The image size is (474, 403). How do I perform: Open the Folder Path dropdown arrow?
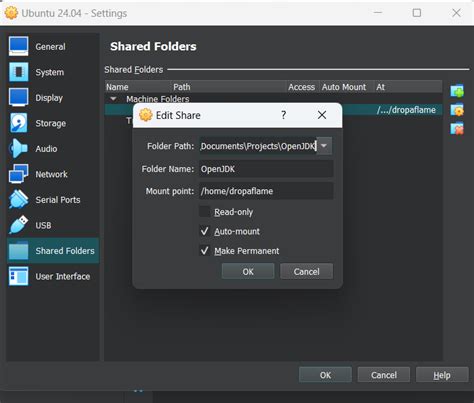(x=324, y=146)
